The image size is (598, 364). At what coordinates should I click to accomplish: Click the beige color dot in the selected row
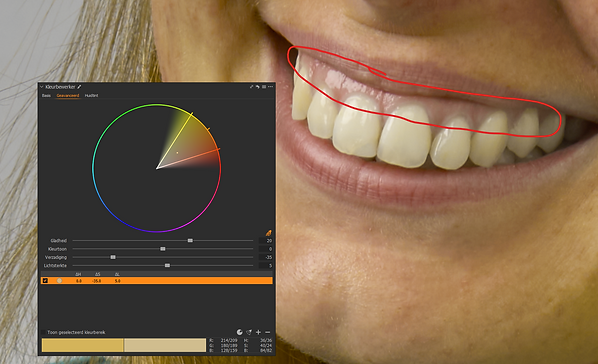point(59,280)
